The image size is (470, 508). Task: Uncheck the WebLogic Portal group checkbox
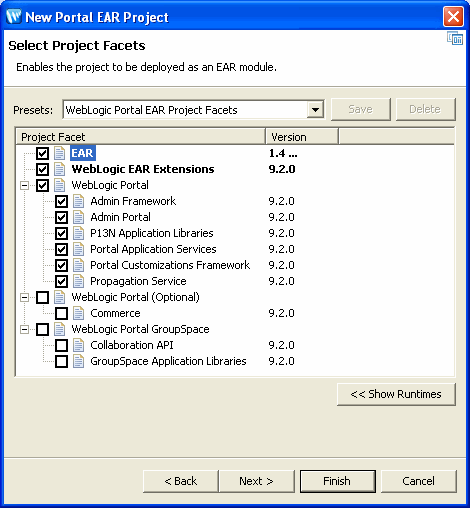coord(42,185)
